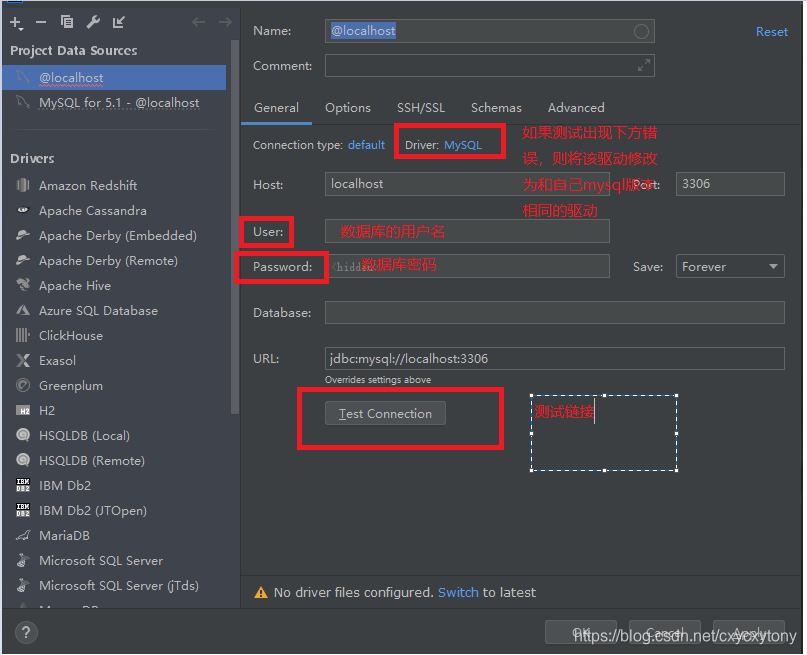Expand the Comment field
The image size is (807, 655).
tap(643, 65)
